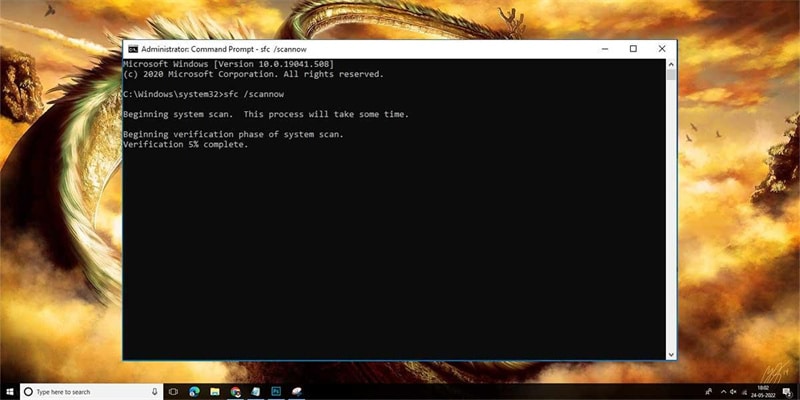Minimize the Command Prompt window

[x=605, y=49]
